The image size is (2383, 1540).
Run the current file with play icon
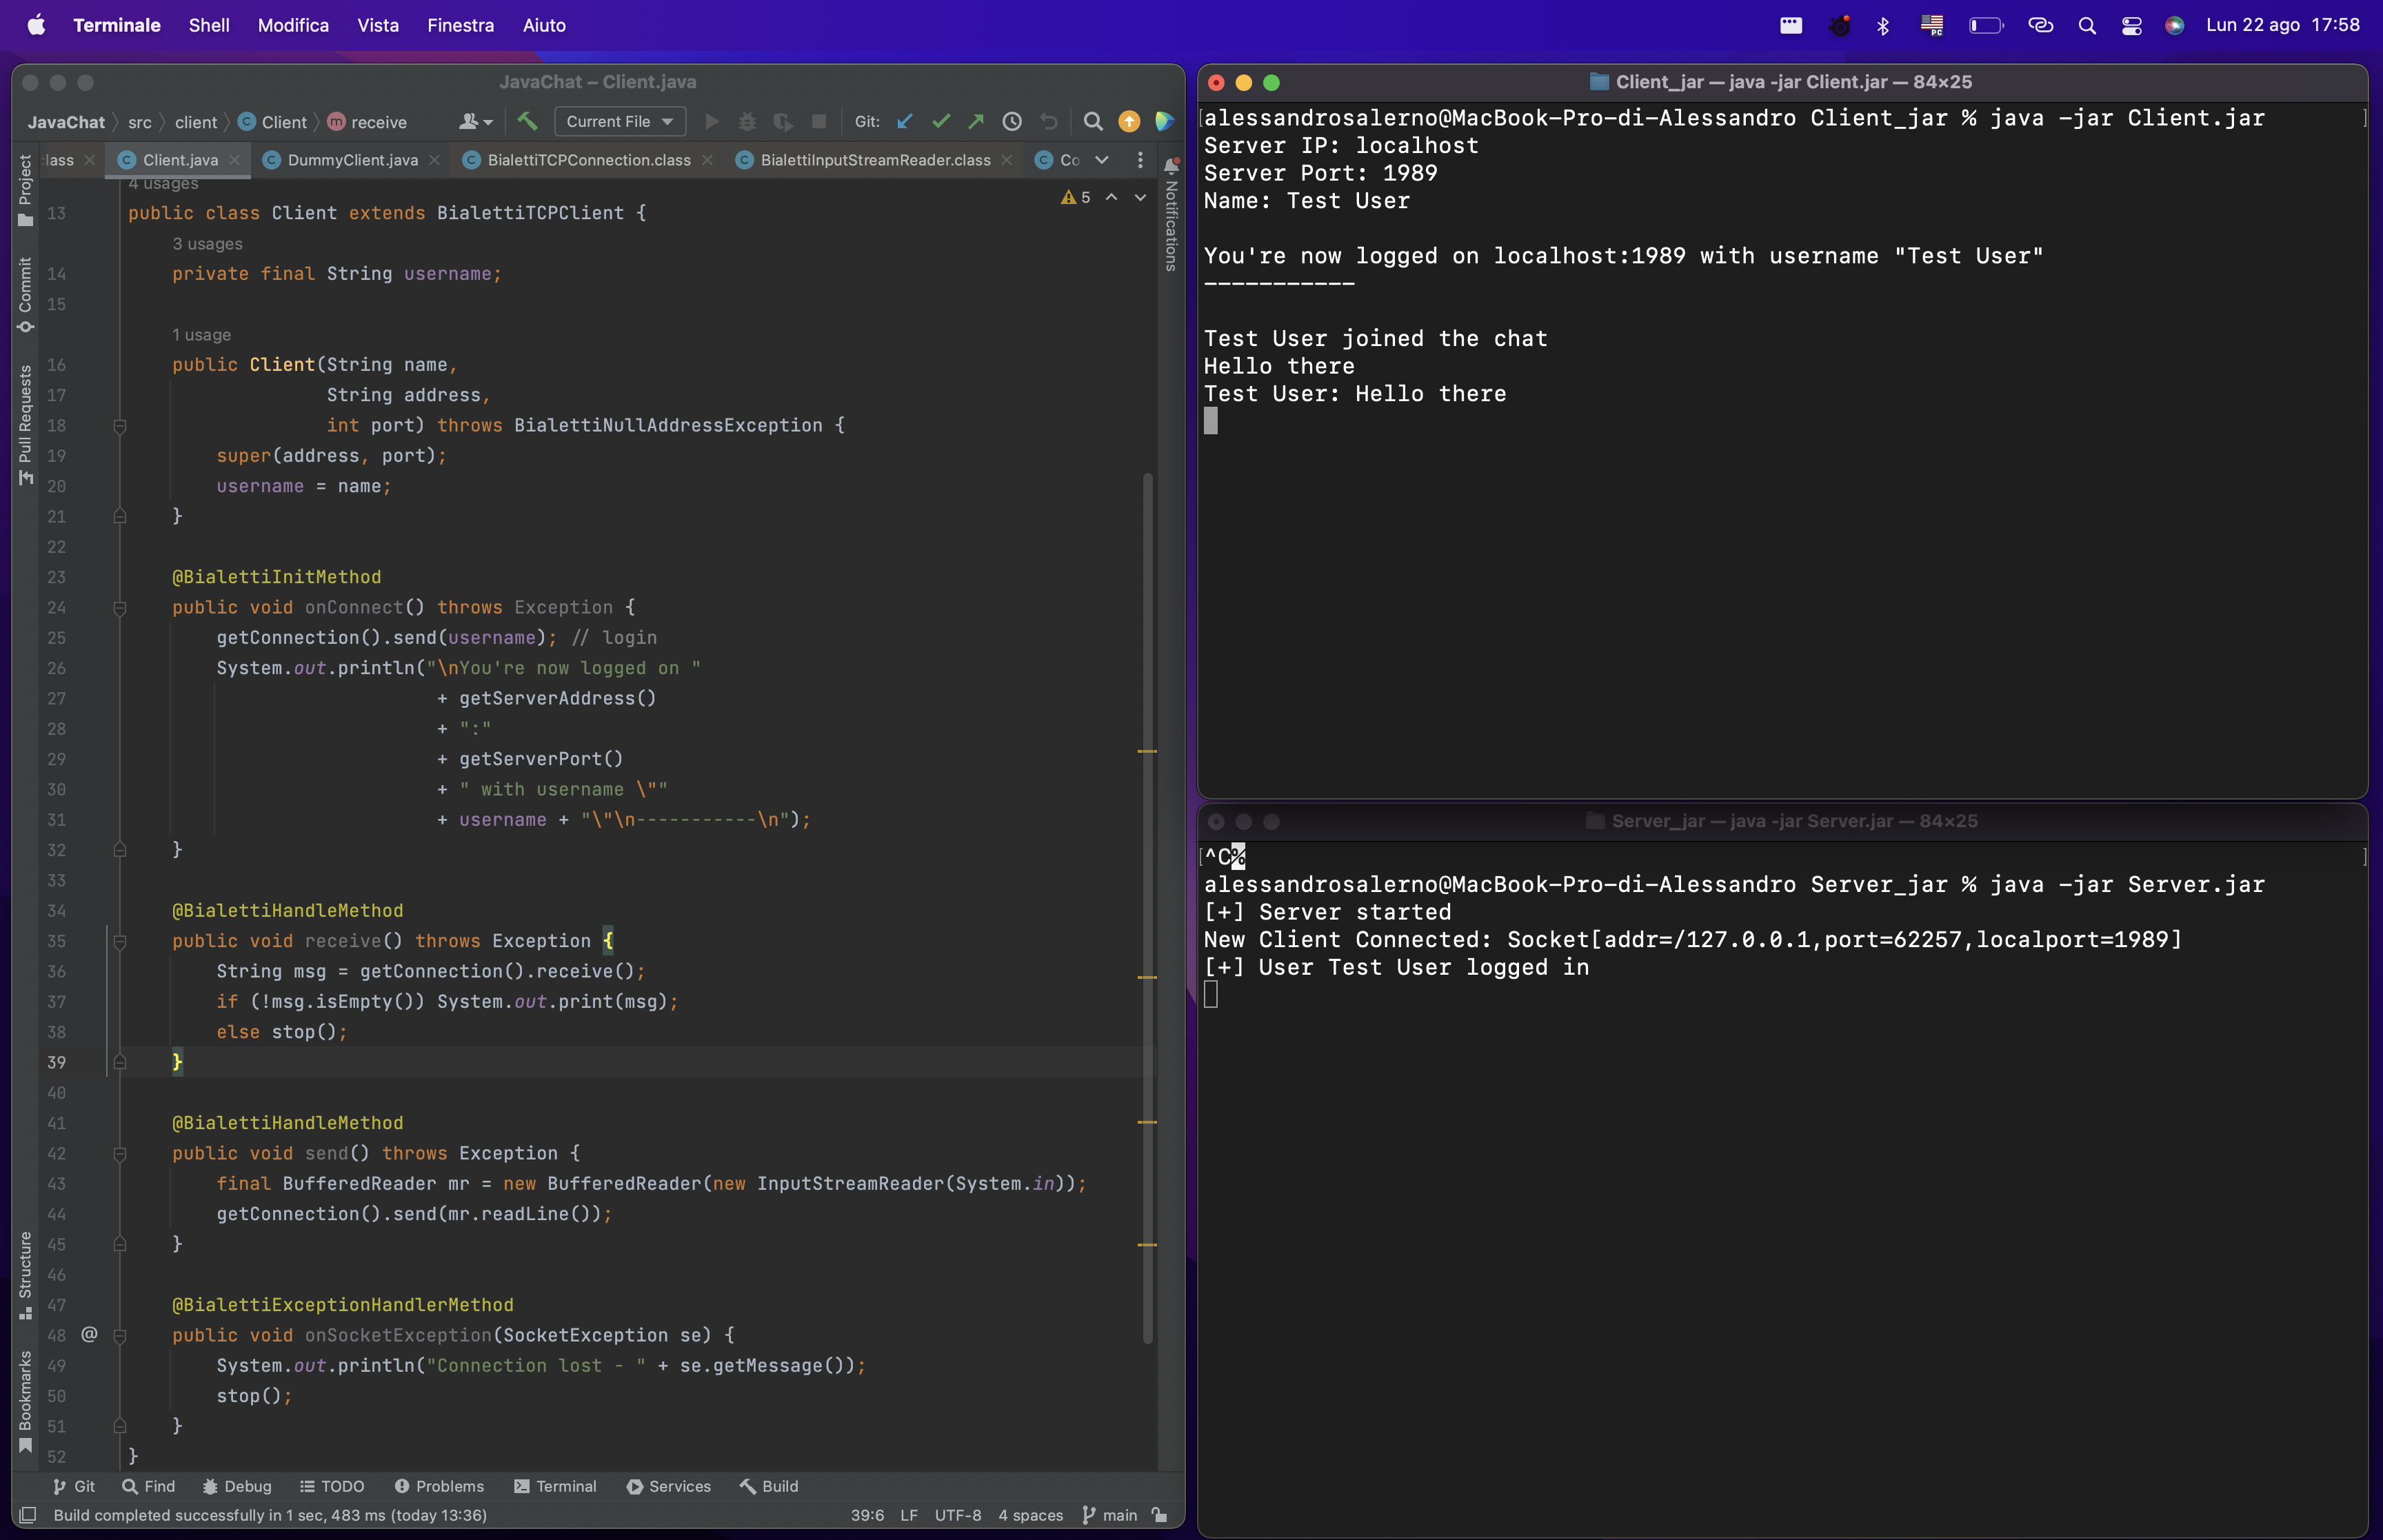point(712,121)
